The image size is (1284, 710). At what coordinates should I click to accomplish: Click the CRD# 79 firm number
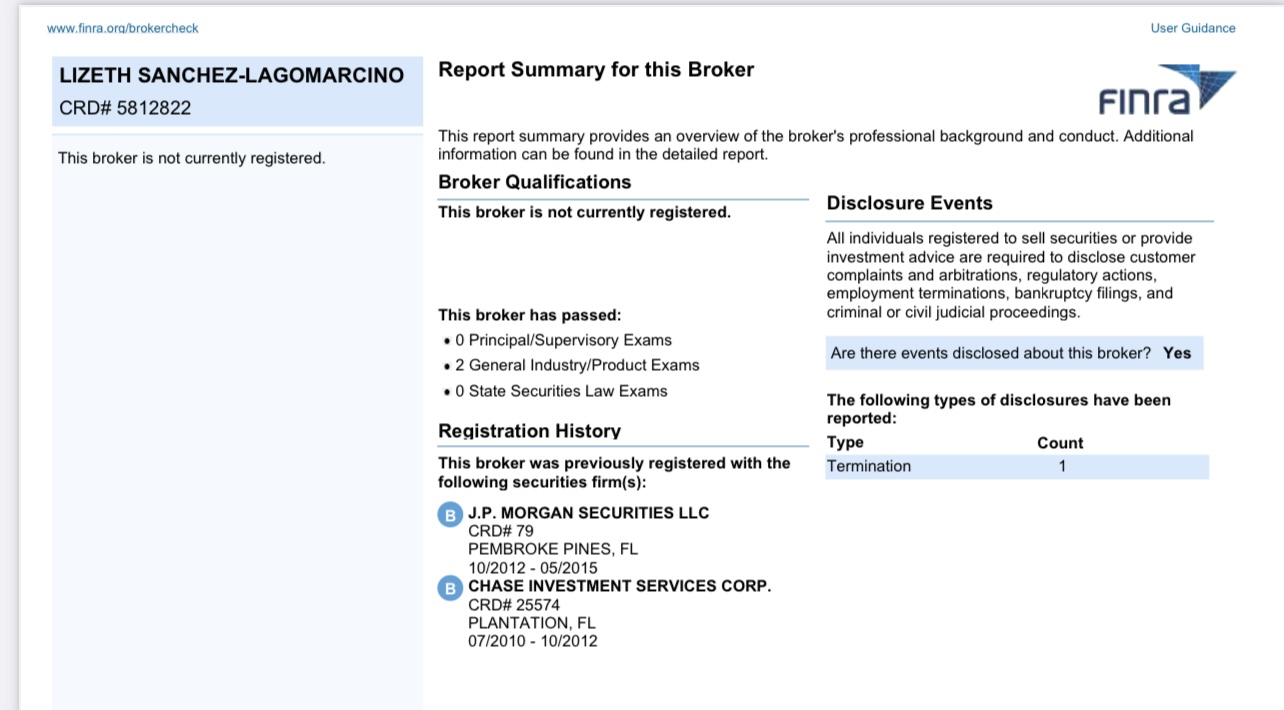pyautogui.click(x=501, y=531)
